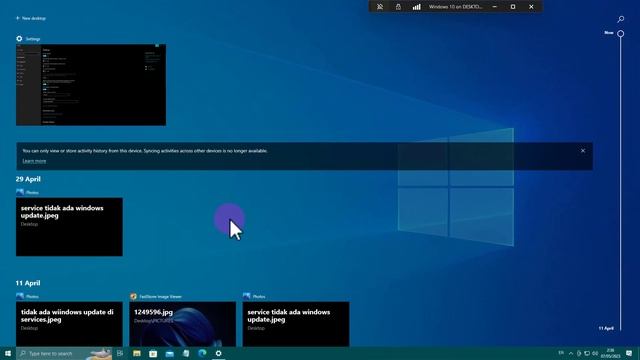Open the Action Center notification icon
The height and width of the screenshot is (360, 640).
click(629, 353)
